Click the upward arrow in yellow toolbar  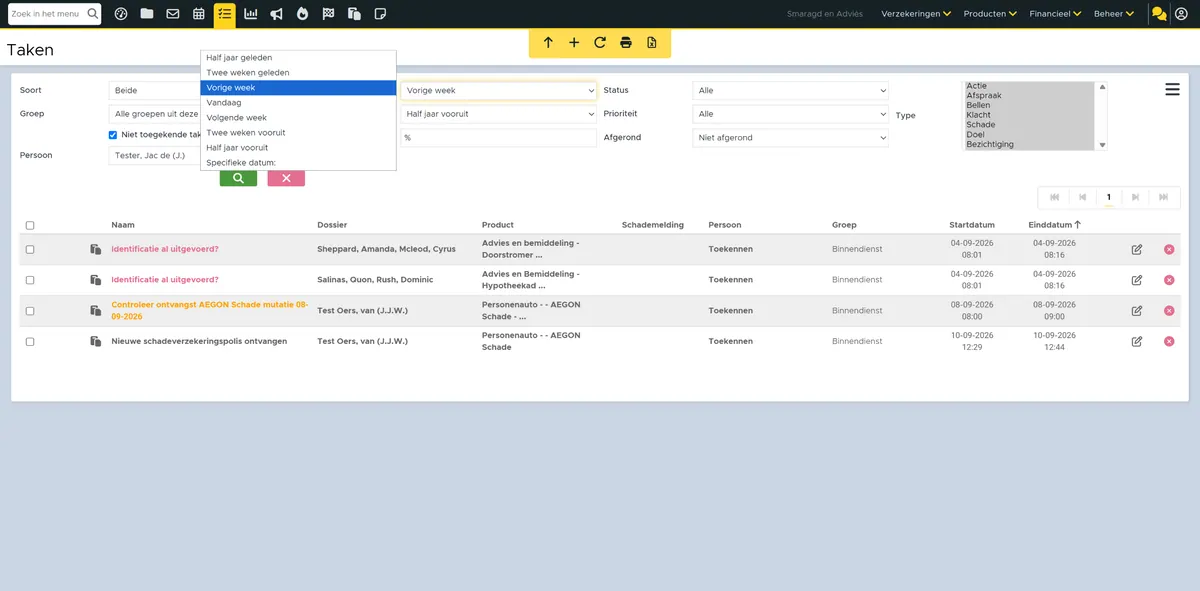[x=548, y=43]
